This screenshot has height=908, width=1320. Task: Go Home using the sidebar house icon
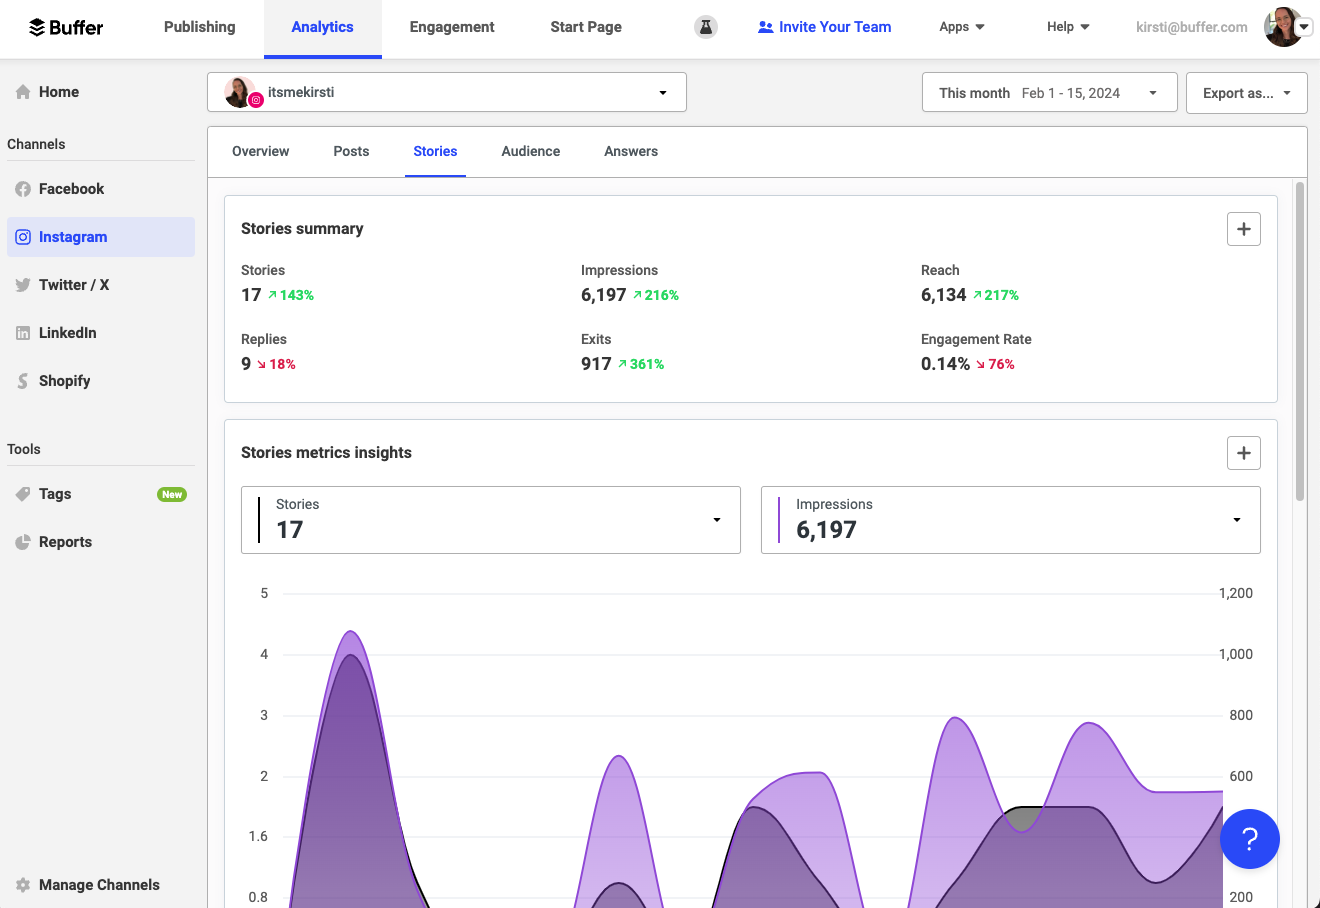(22, 91)
